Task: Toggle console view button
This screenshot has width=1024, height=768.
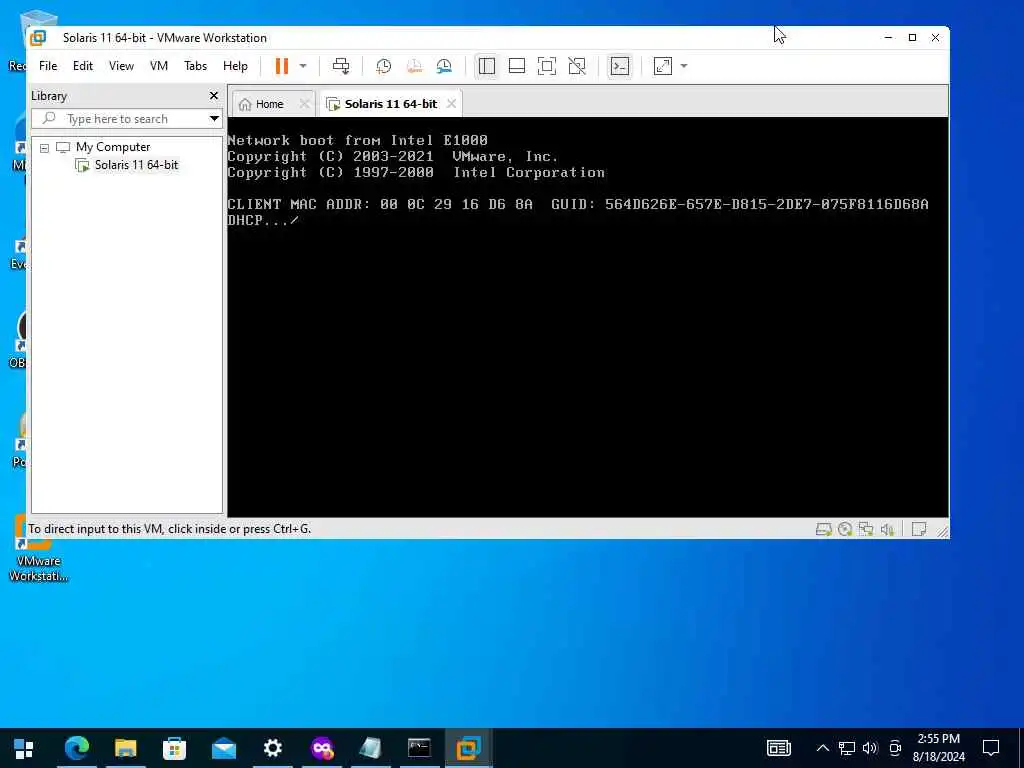Action: click(619, 66)
